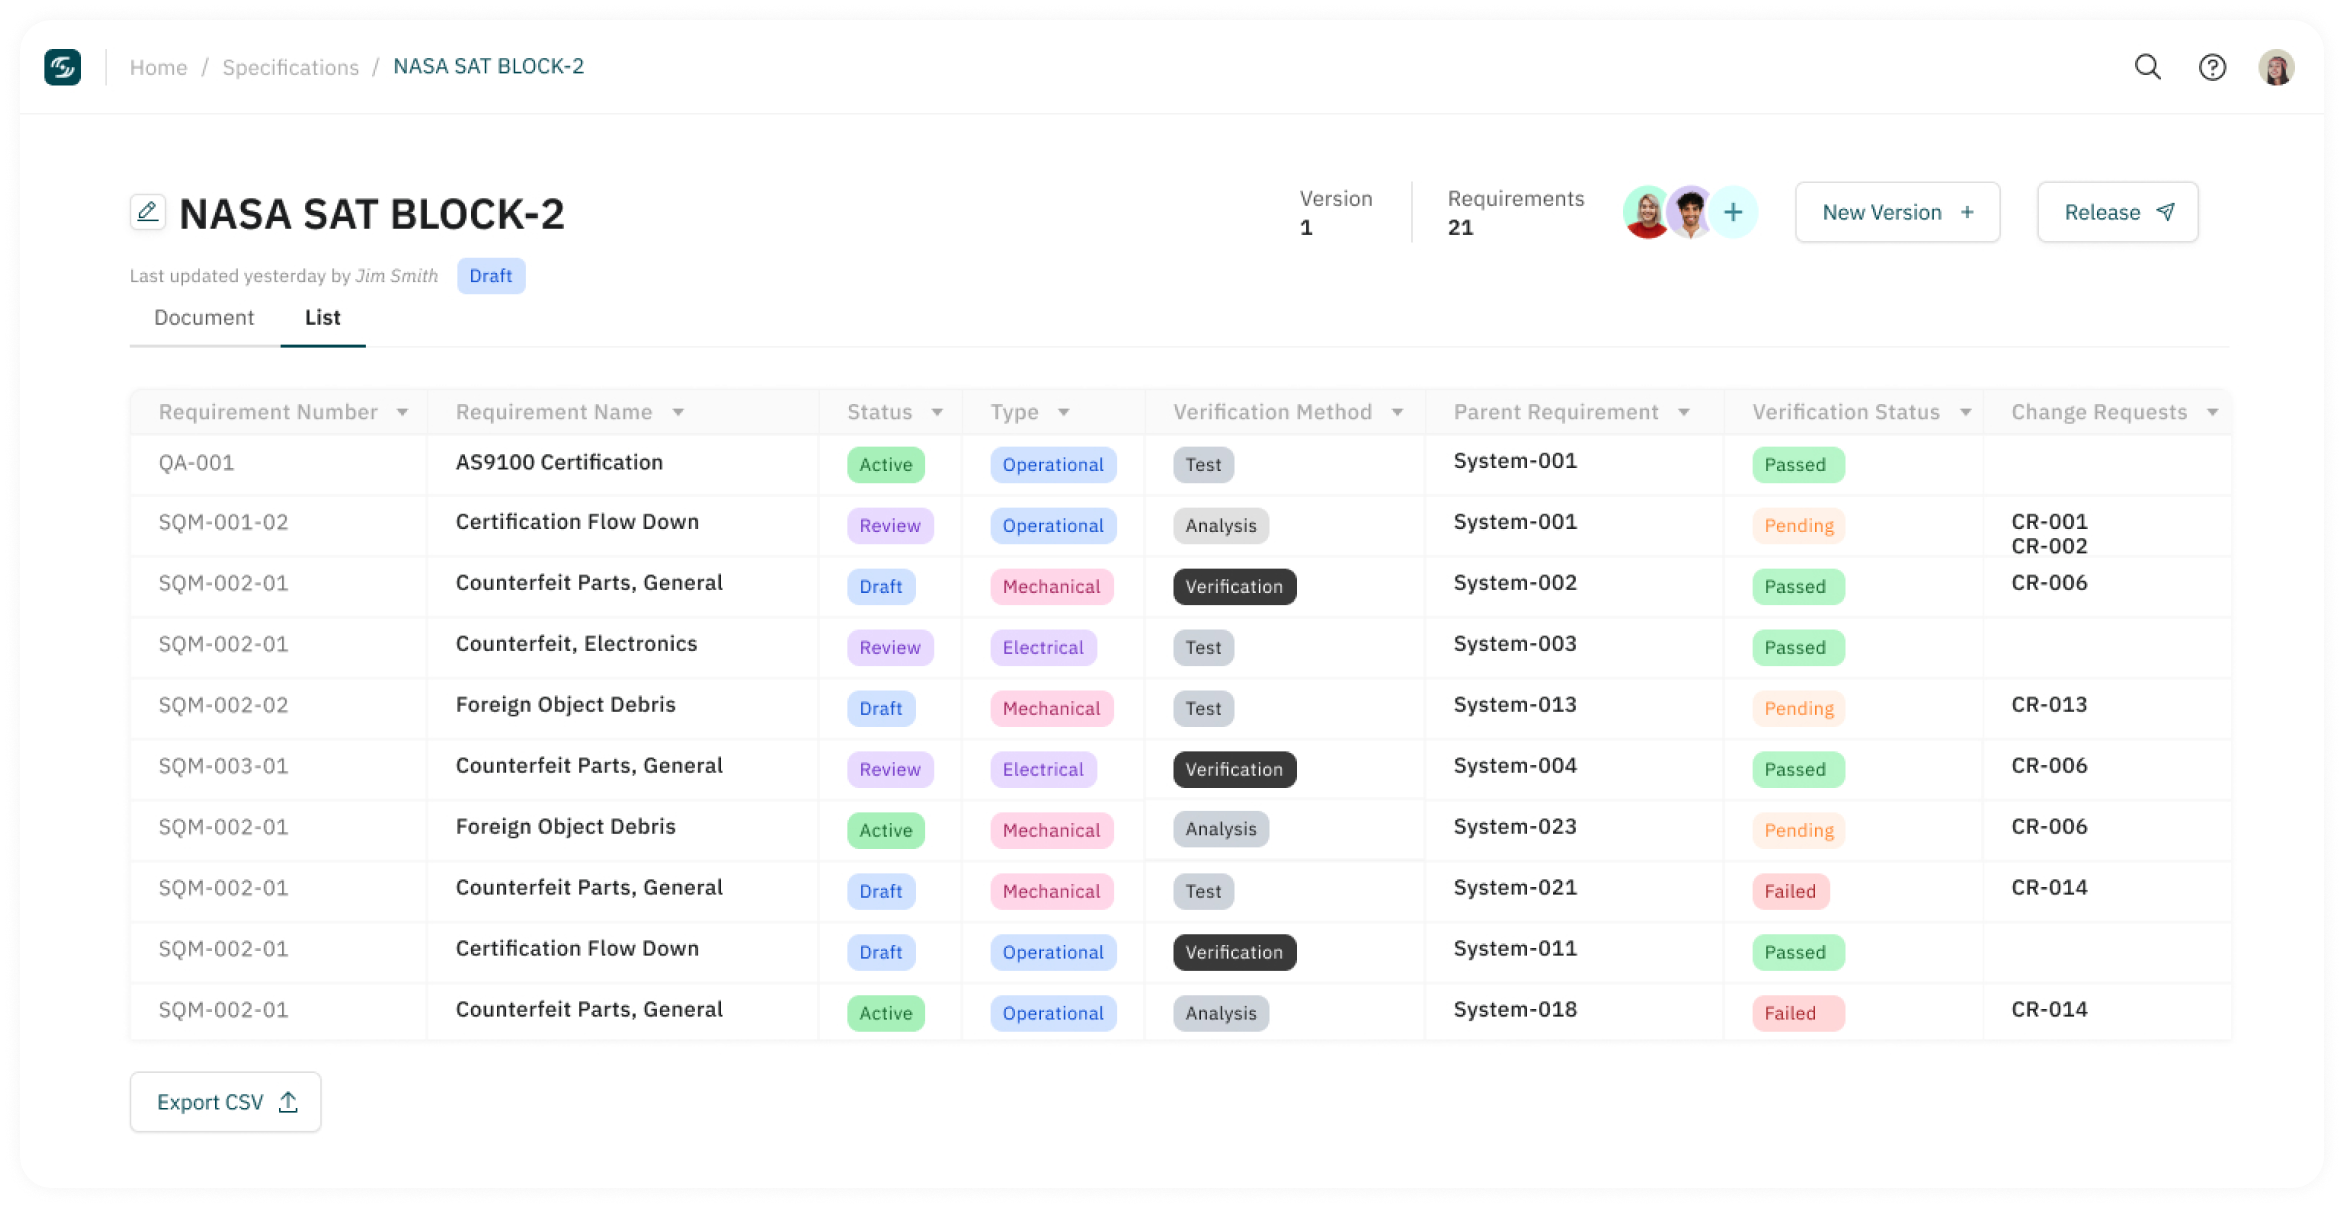Add a collaborator using the plus icon
Viewport: 2344px width, 1208px height.
[x=1733, y=212]
